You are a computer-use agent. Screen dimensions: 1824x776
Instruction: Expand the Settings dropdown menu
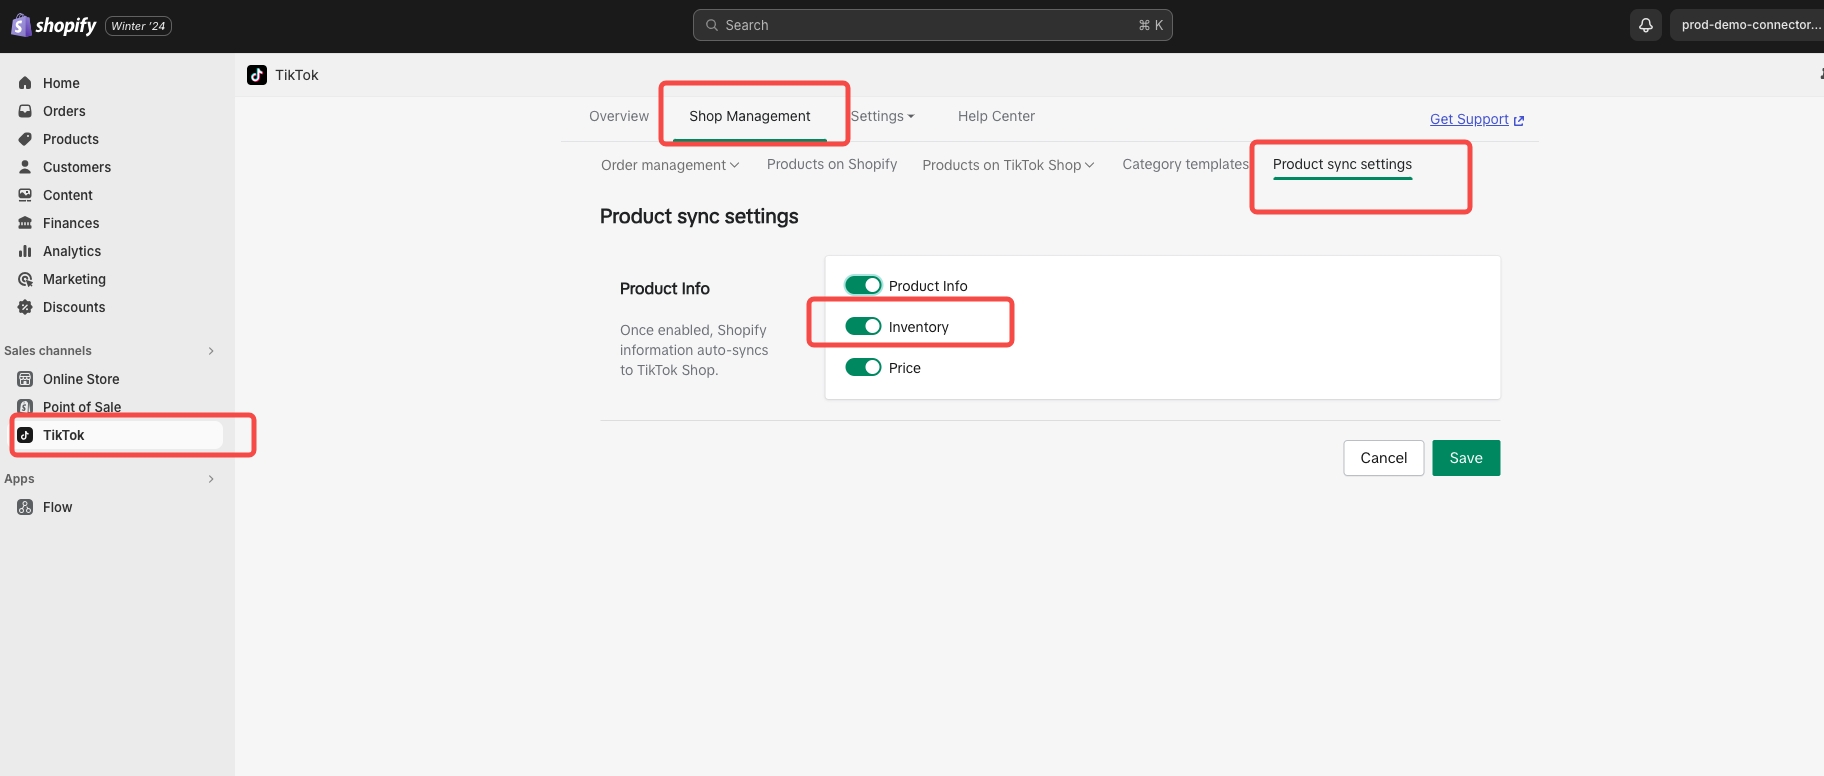(x=882, y=116)
